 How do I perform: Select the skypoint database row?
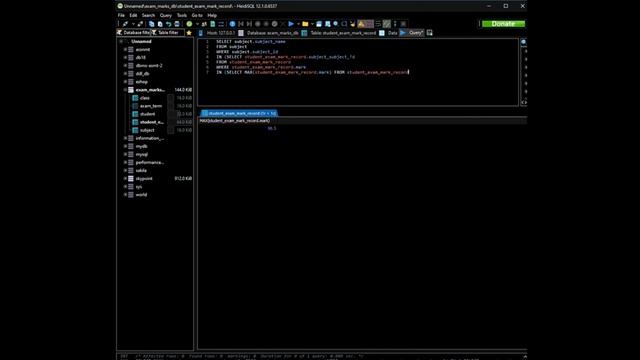point(155,178)
